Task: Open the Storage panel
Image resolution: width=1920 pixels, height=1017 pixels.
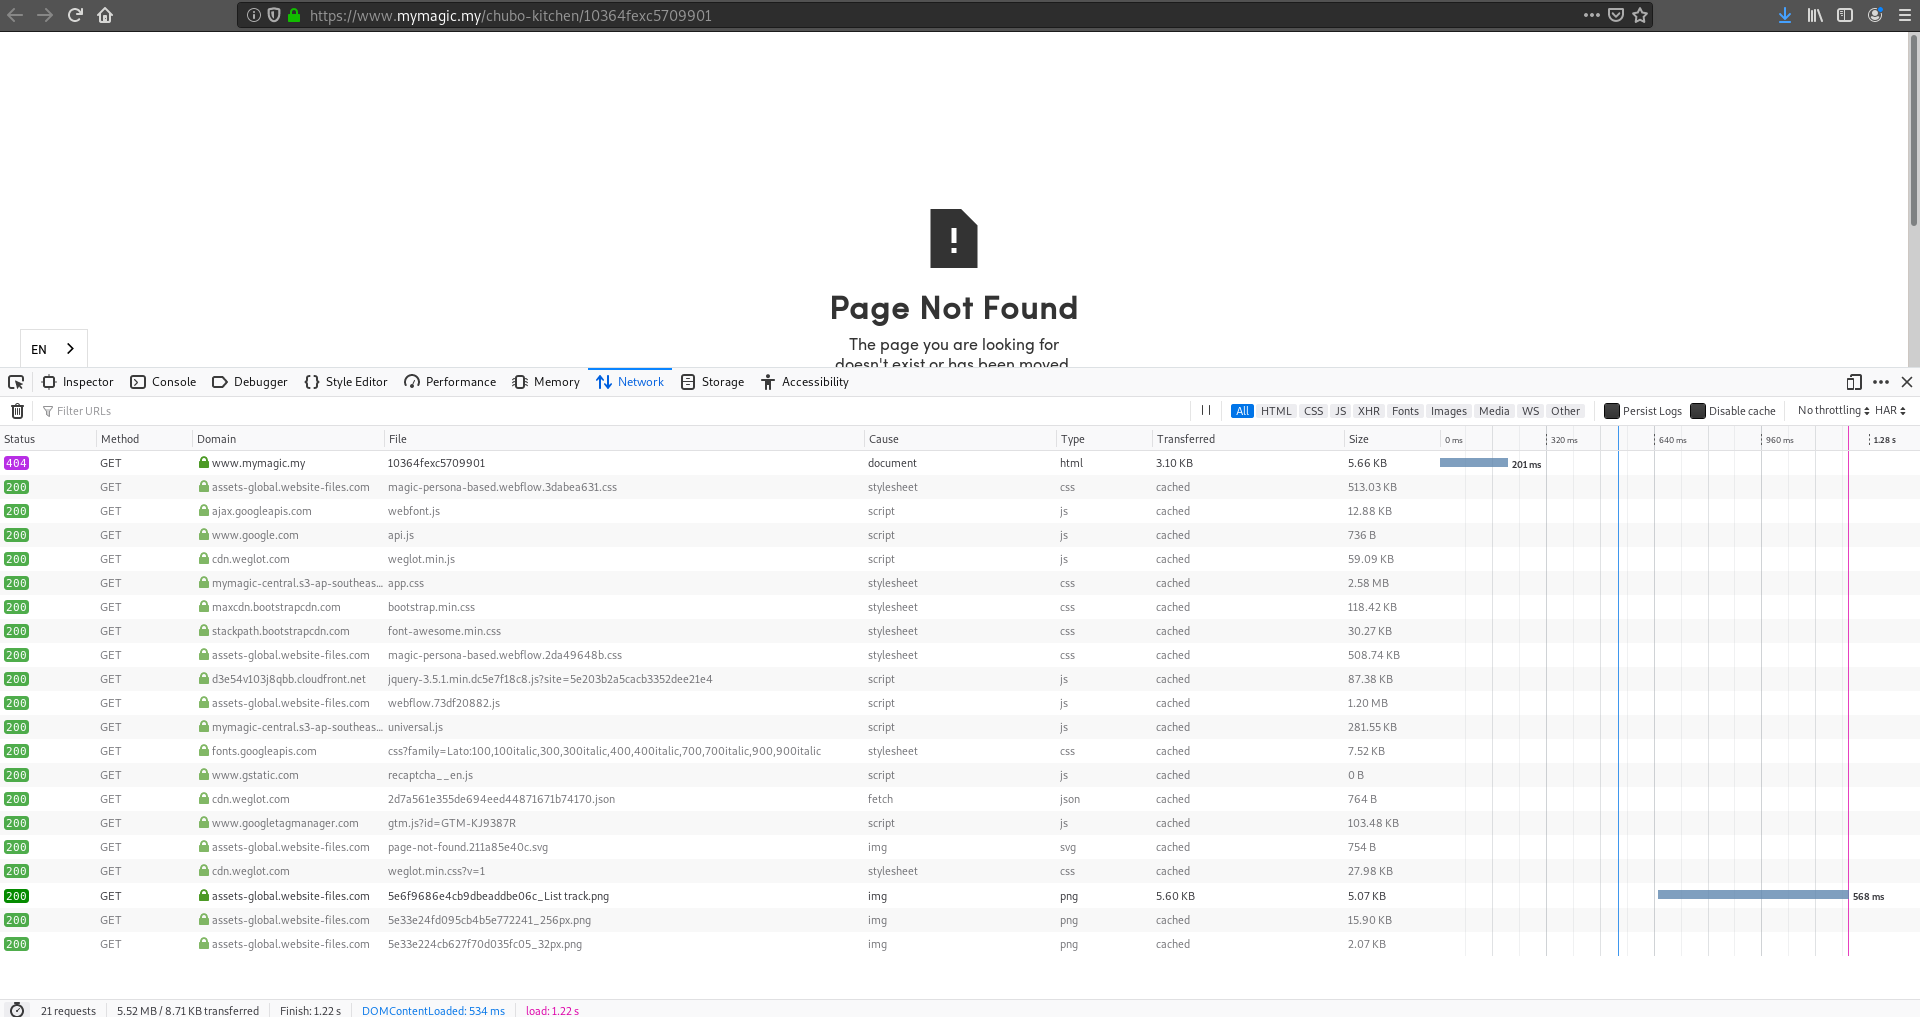Action: pyautogui.click(x=712, y=382)
